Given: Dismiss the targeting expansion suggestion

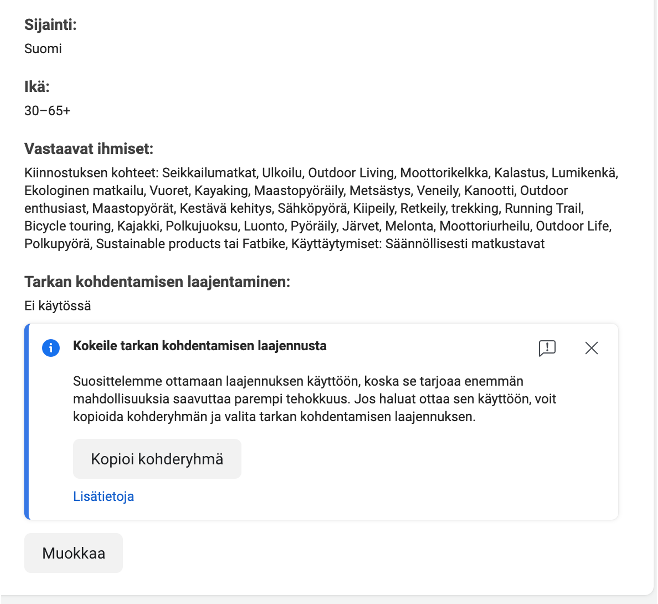Looking at the screenshot, I should tap(591, 348).
